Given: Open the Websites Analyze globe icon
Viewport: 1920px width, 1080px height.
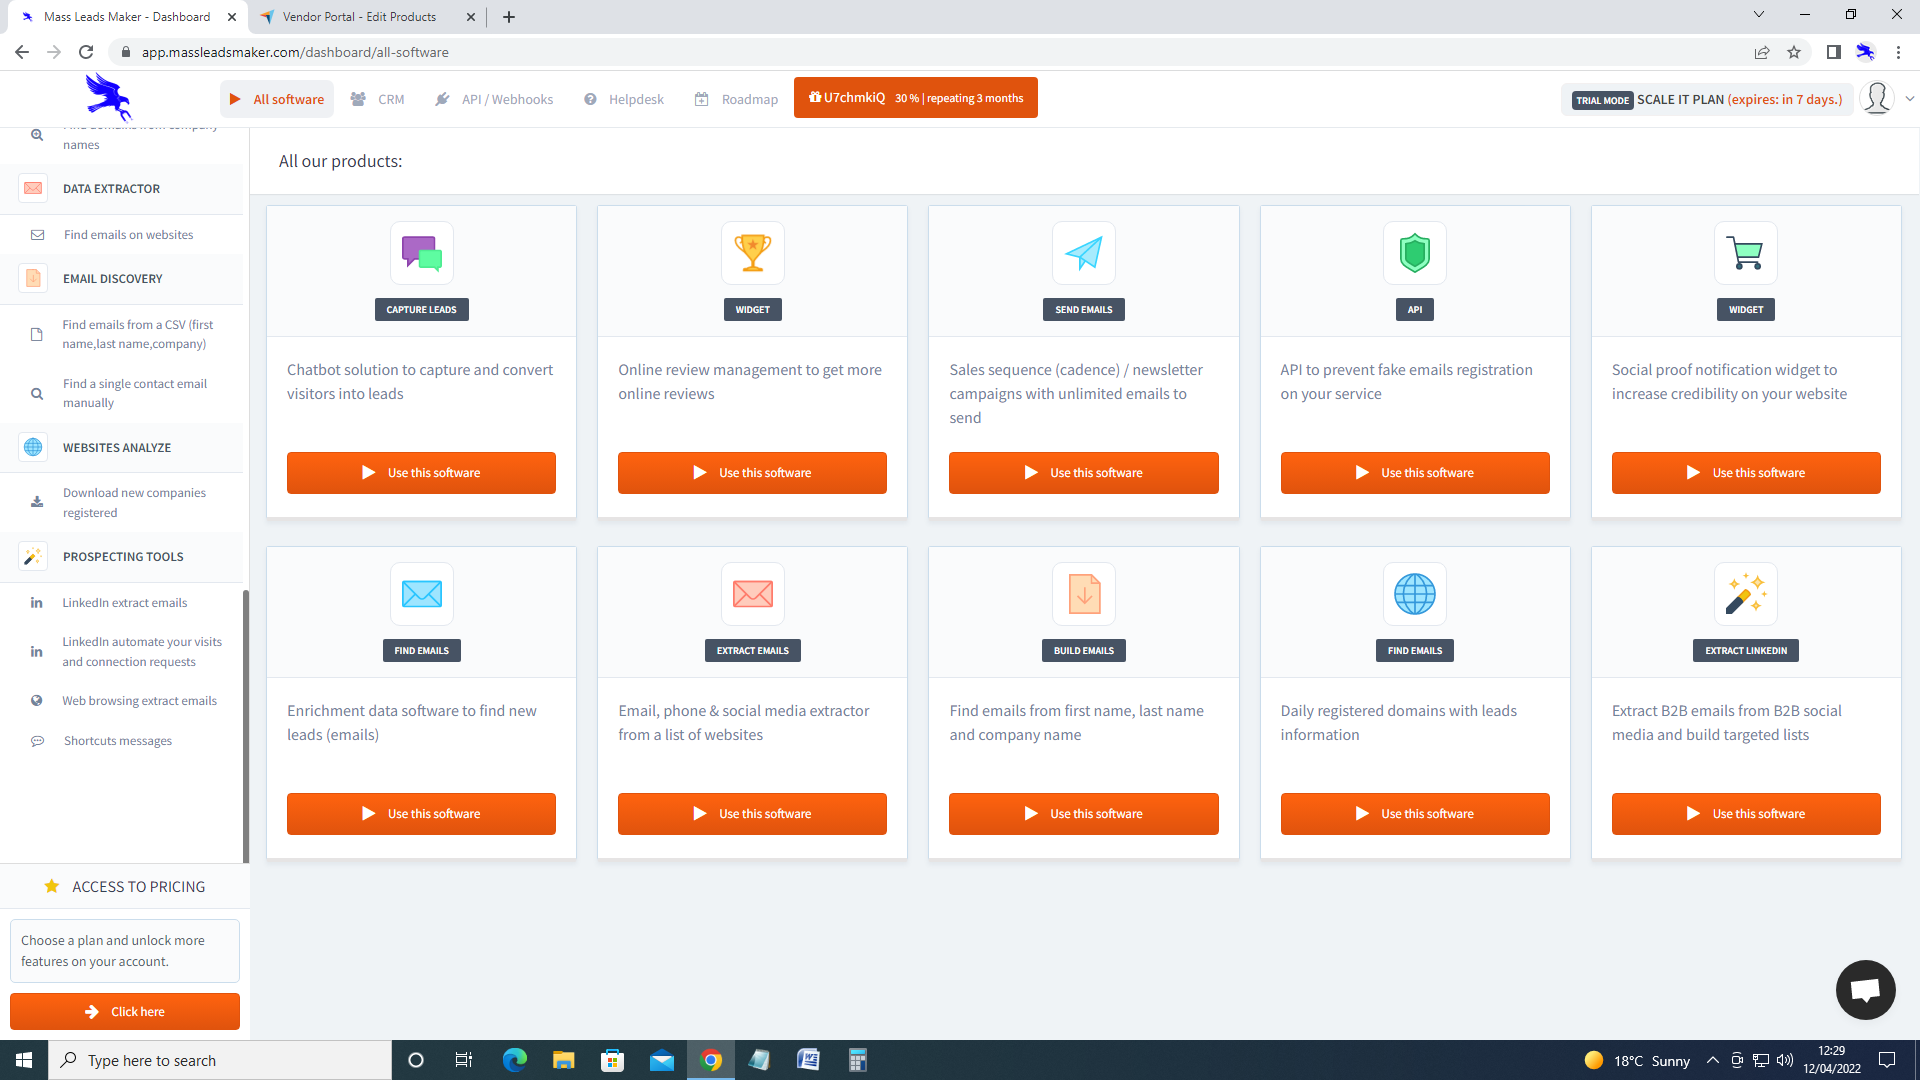Looking at the screenshot, I should [x=33, y=447].
